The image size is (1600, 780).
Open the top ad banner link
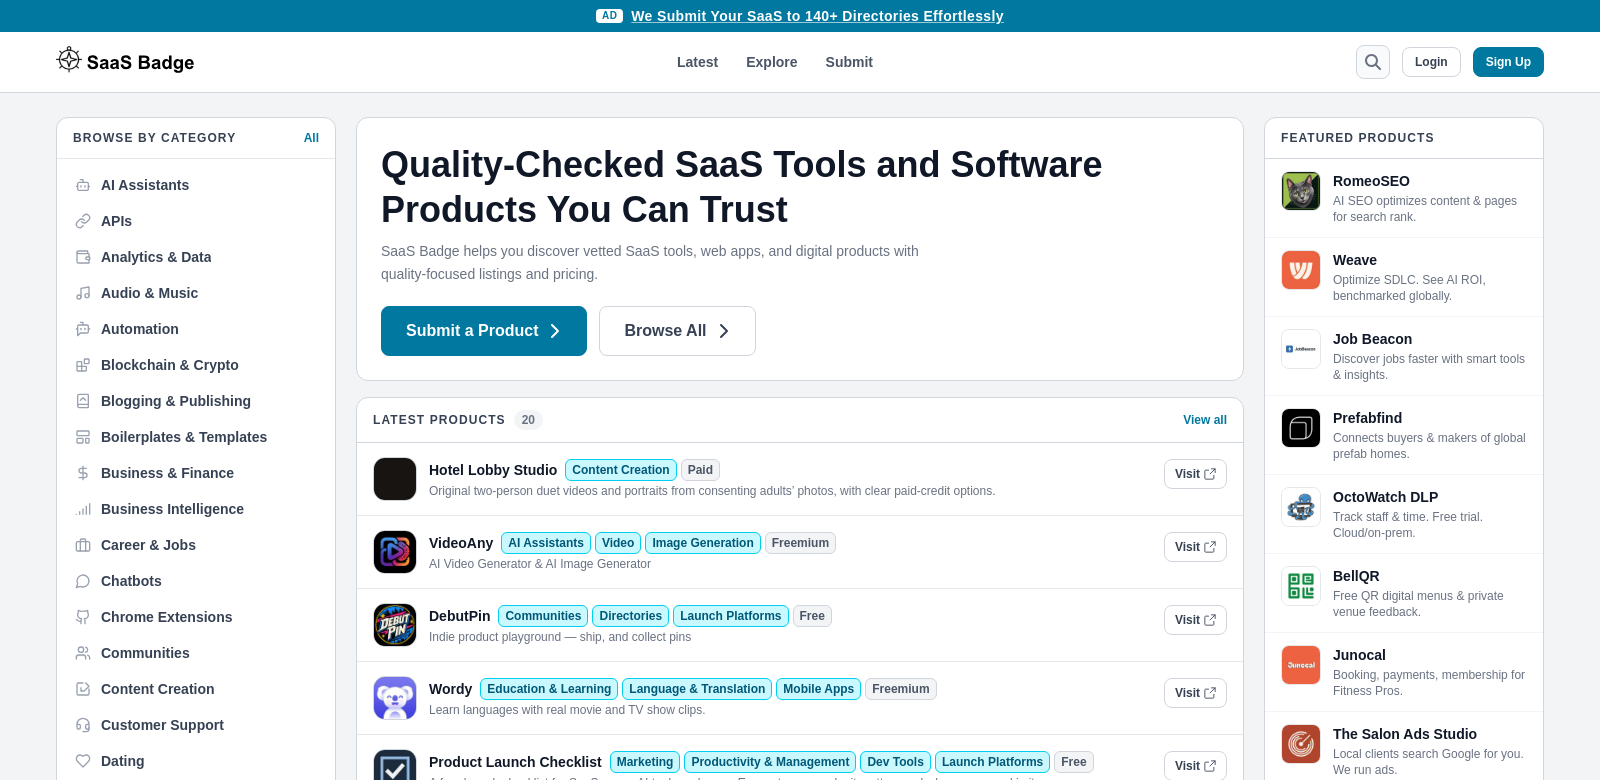[817, 16]
